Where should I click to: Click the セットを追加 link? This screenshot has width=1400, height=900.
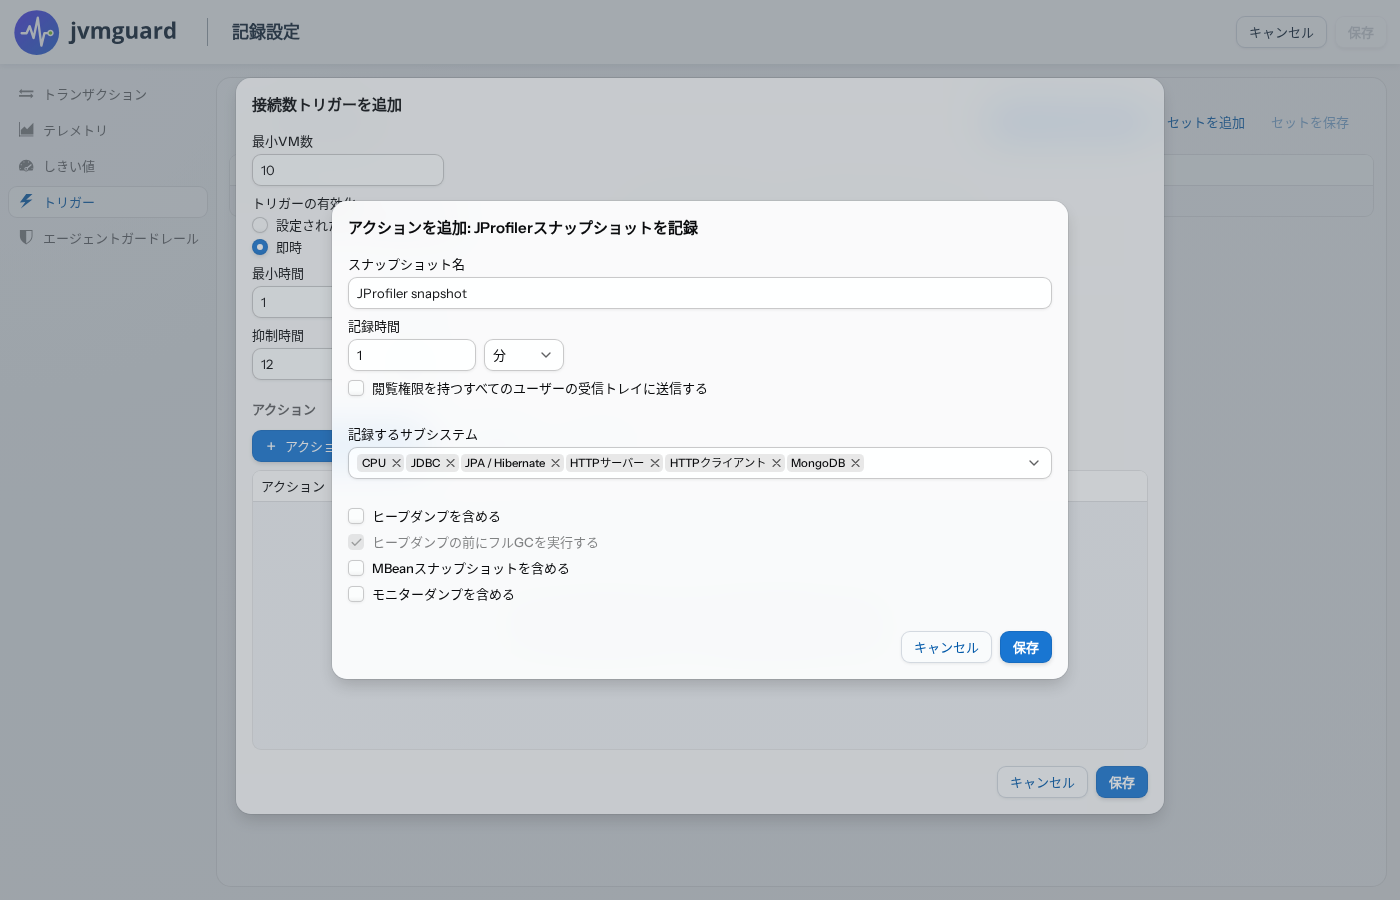point(1206,122)
